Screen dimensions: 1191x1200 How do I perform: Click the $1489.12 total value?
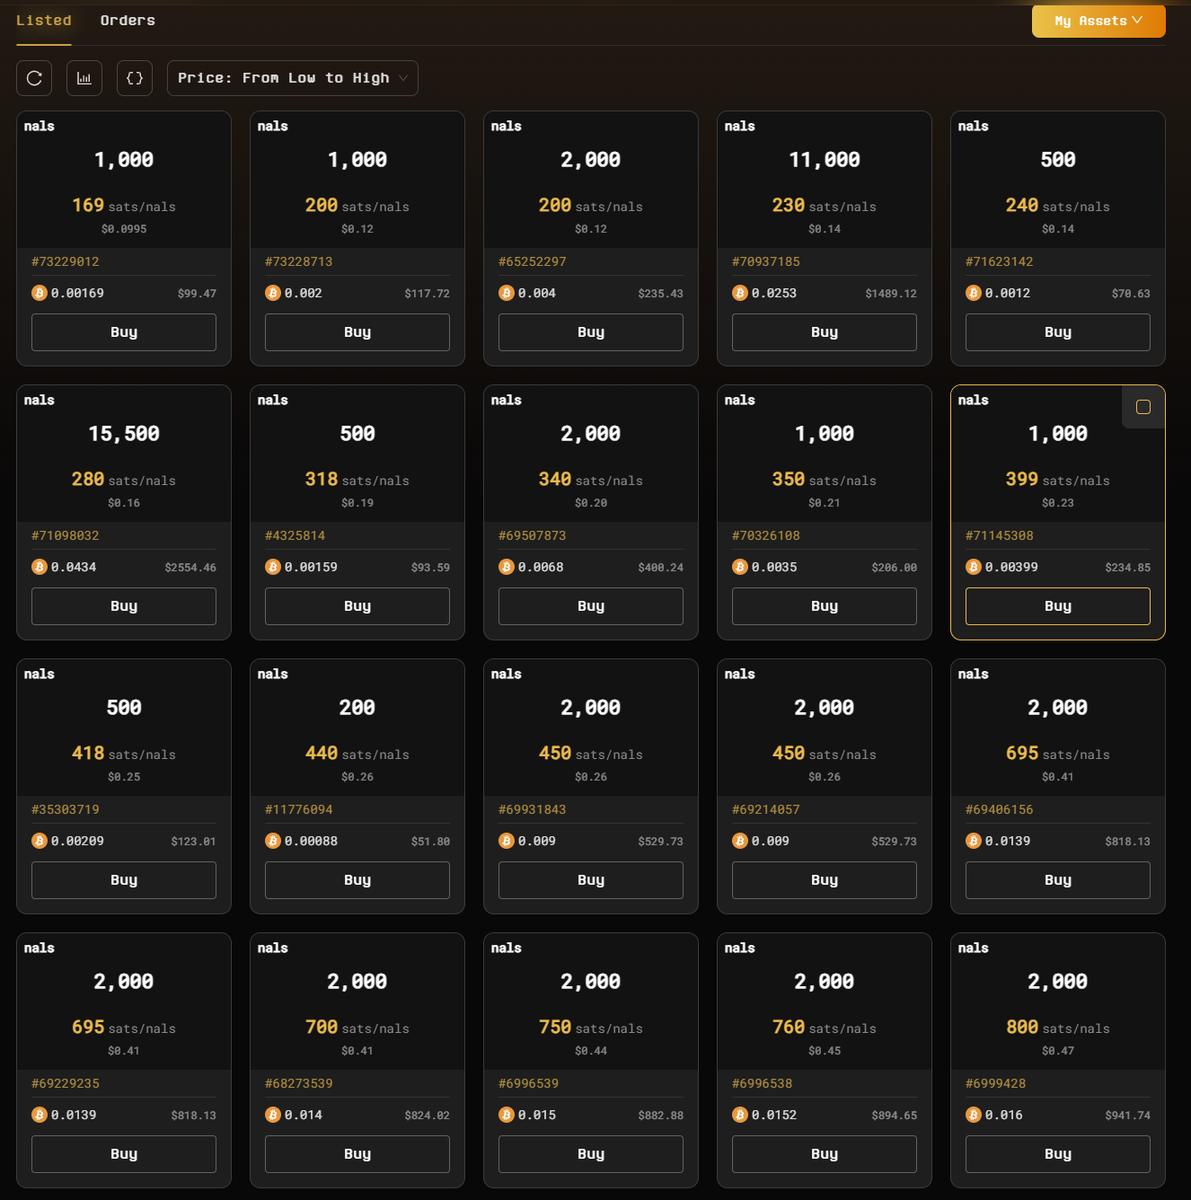(891, 294)
